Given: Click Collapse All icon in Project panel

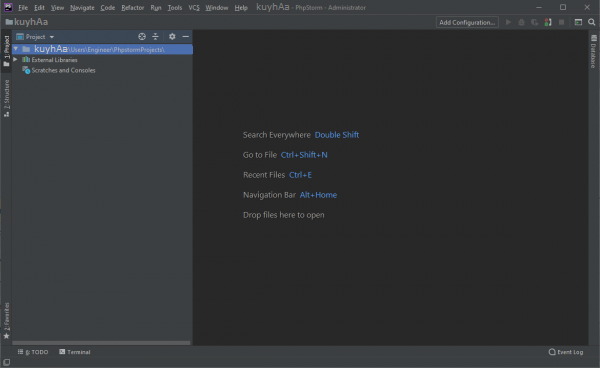Looking at the screenshot, I should (x=155, y=36).
